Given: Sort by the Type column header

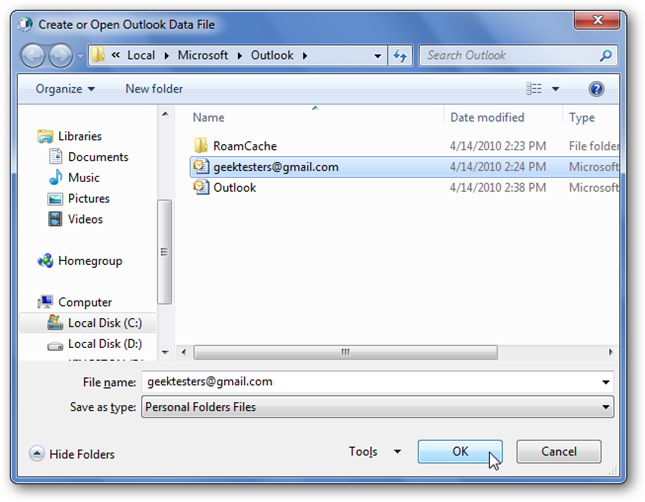Looking at the screenshot, I should 582,118.
